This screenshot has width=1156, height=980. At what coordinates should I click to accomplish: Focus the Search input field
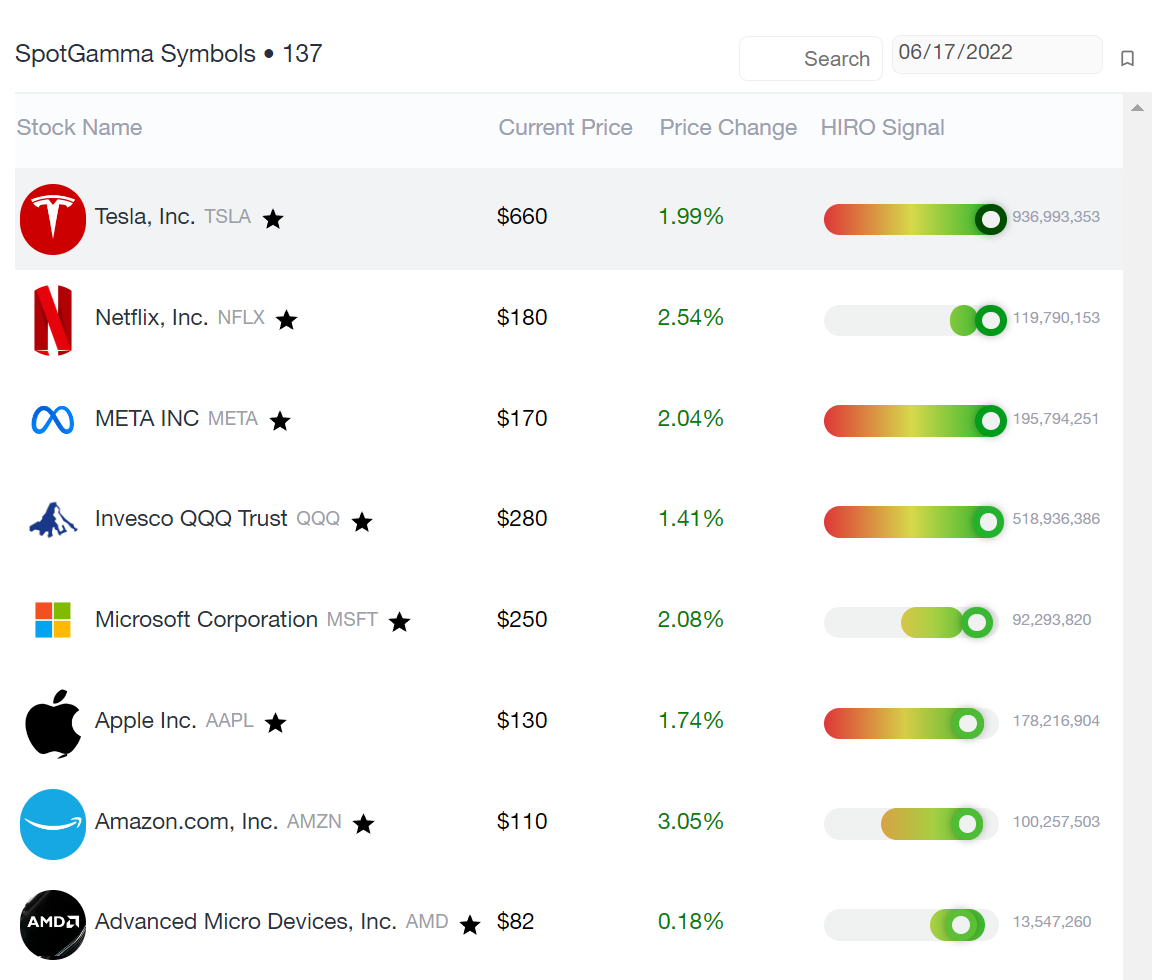point(811,58)
